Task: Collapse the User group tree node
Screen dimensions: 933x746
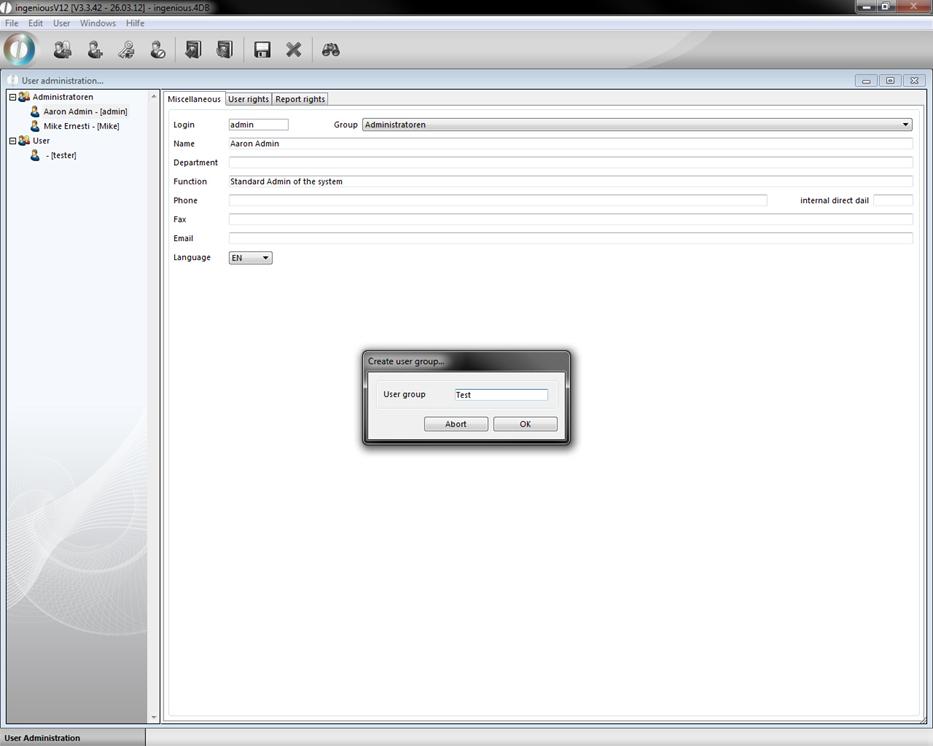Action: [12, 141]
